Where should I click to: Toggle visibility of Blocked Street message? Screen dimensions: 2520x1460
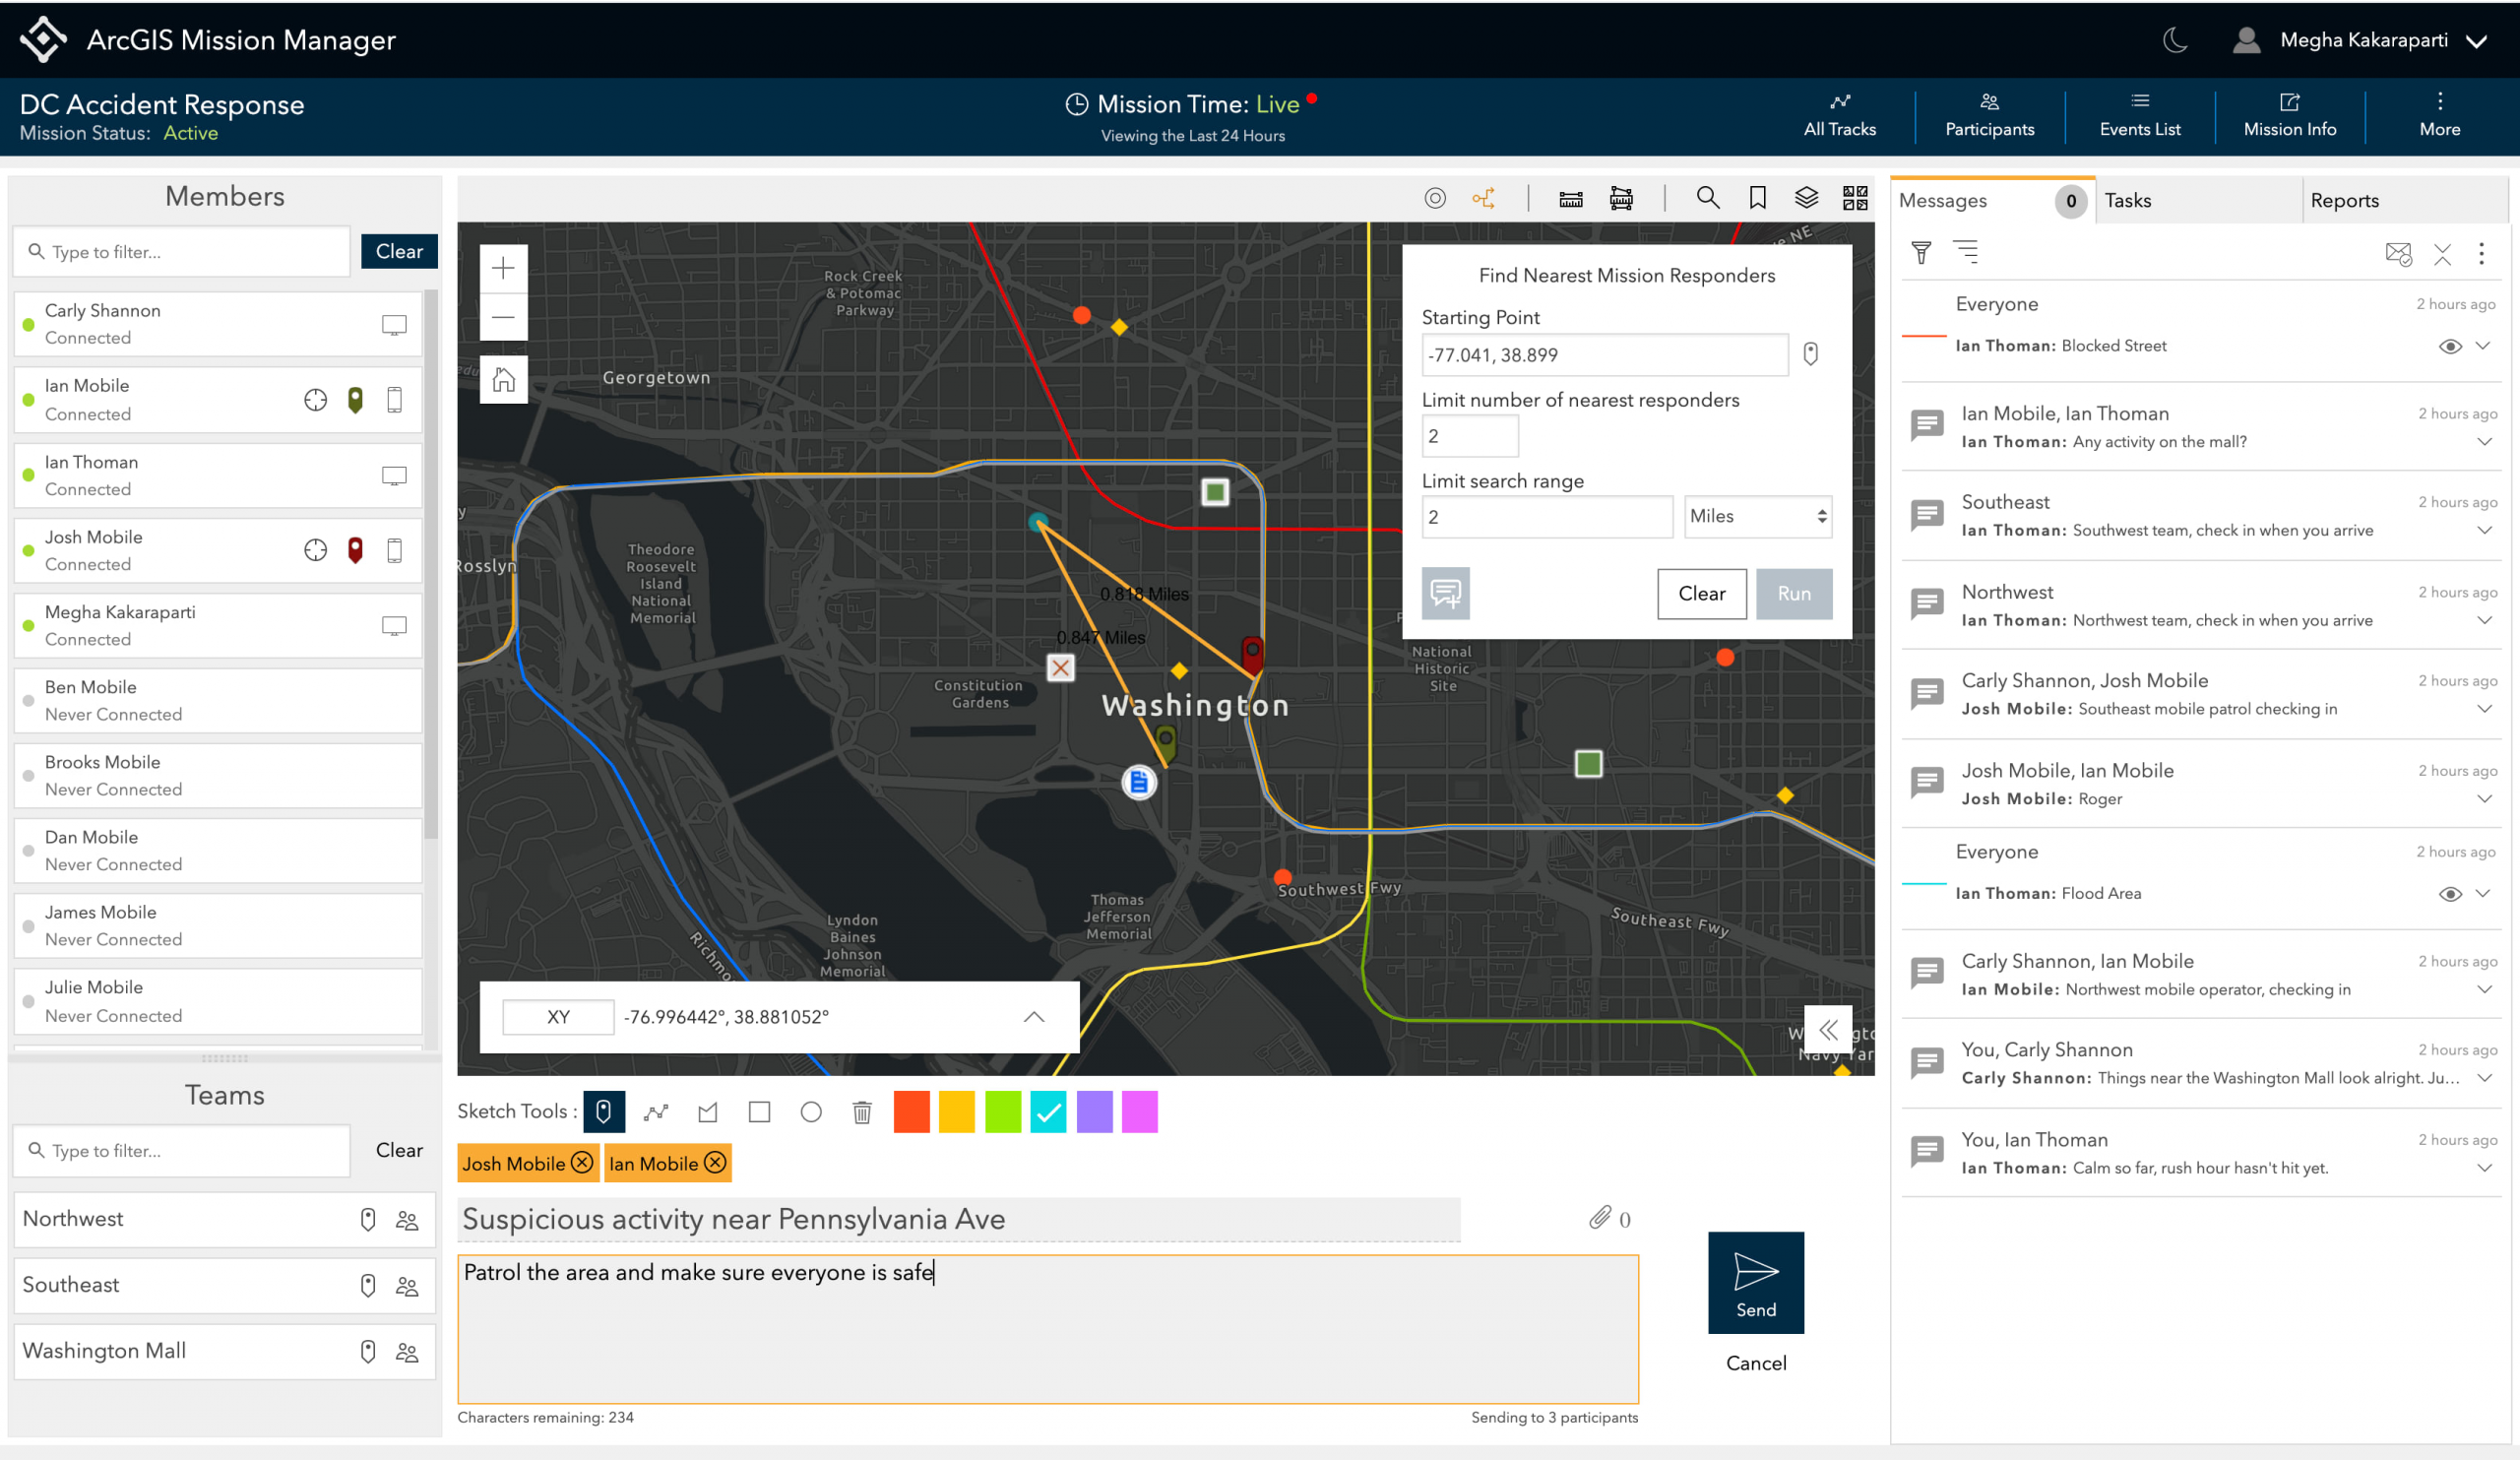[x=2449, y=346]
